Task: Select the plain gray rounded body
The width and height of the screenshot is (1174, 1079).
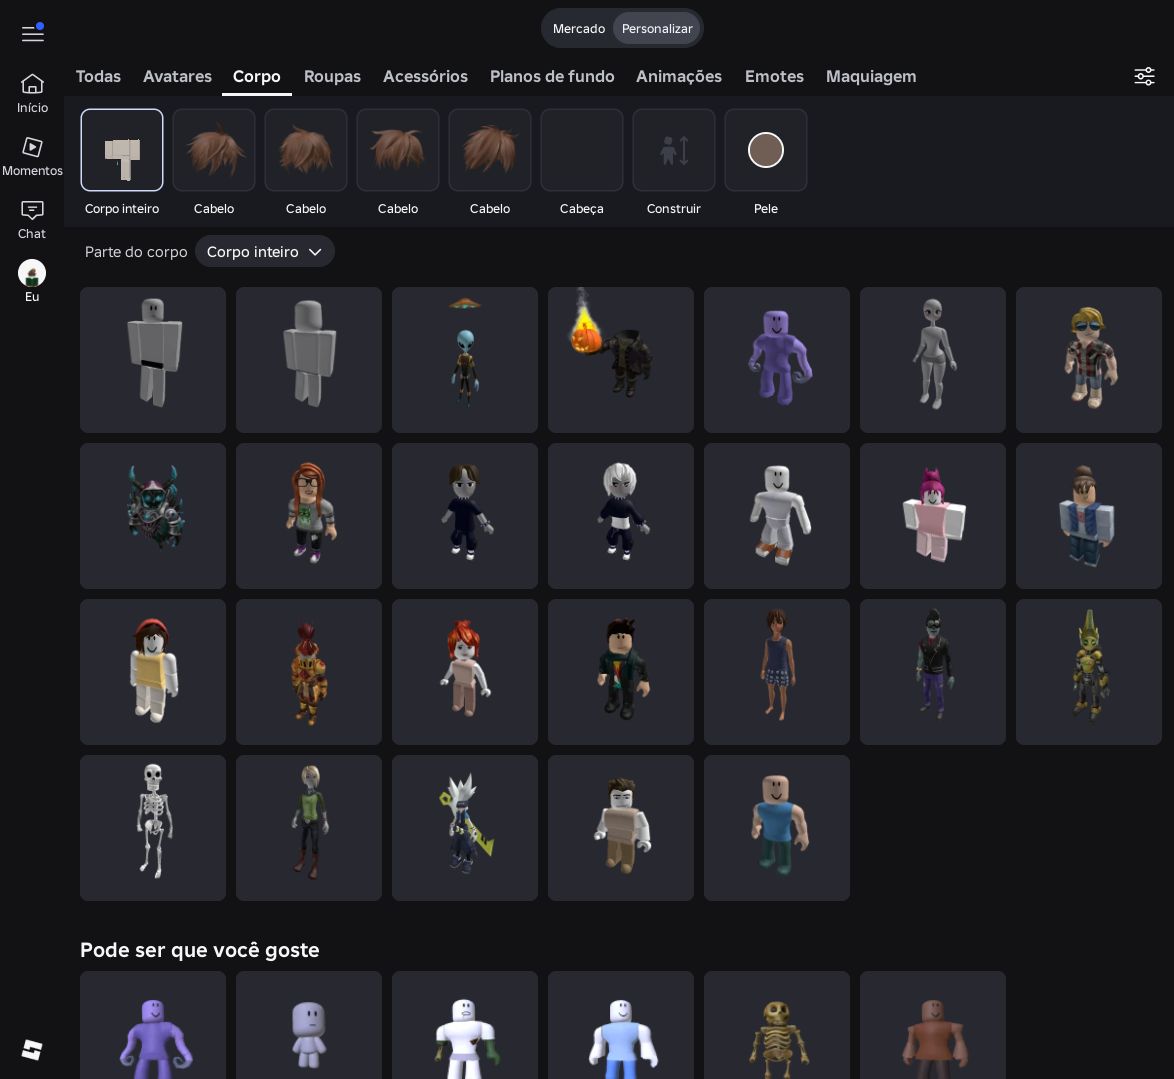Action: point(308,359)
